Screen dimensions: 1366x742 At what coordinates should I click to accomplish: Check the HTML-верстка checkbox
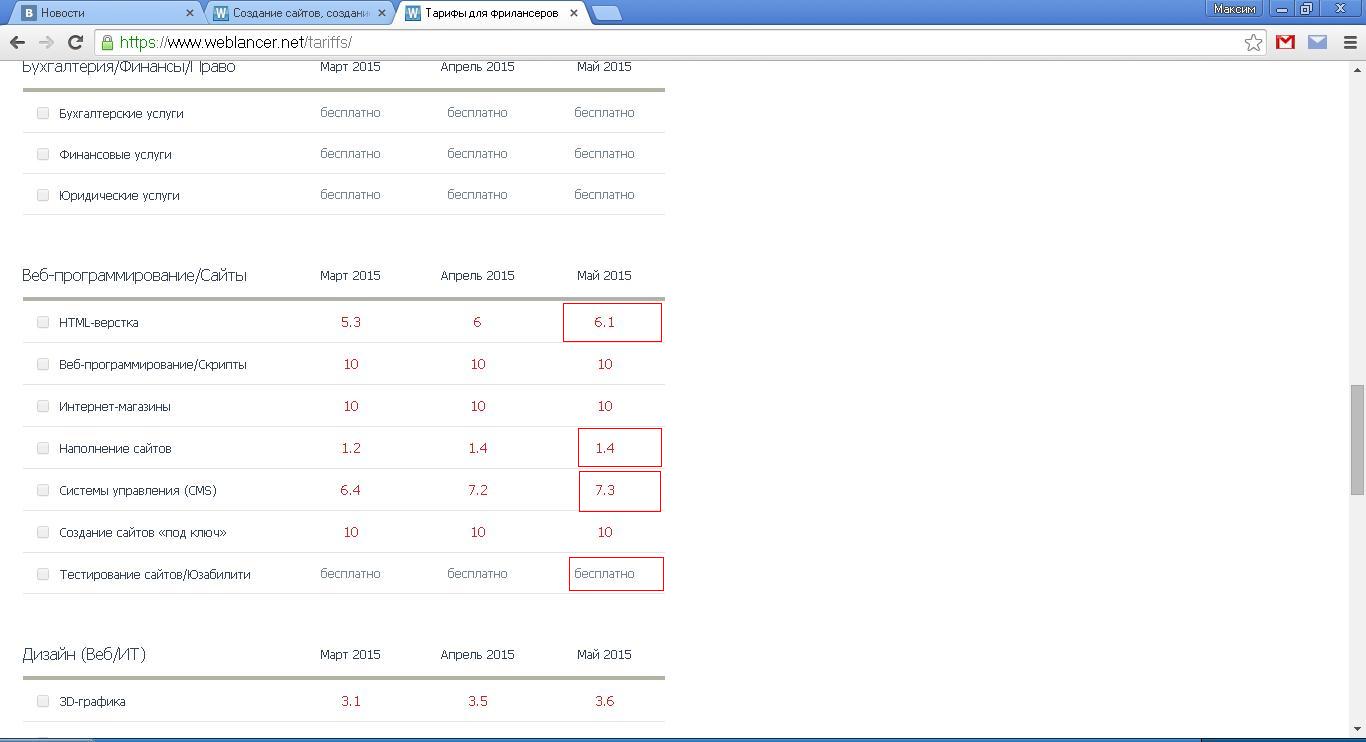point(43,322)
